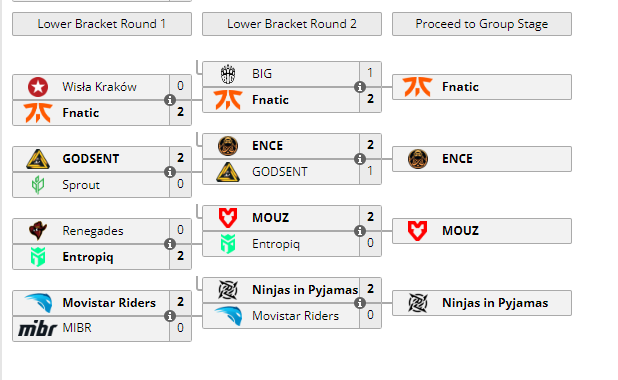The width and height of the screenshot is (618, 380).
Task: Select the Lower Bracket Round 1 header
Action: pos(102,24)
